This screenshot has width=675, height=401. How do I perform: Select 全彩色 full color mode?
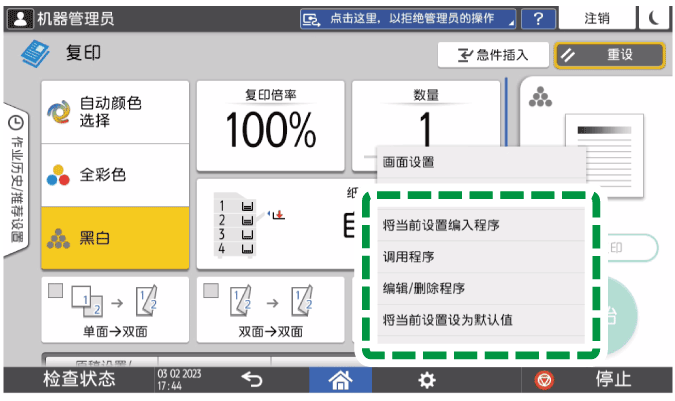point(115,175)
